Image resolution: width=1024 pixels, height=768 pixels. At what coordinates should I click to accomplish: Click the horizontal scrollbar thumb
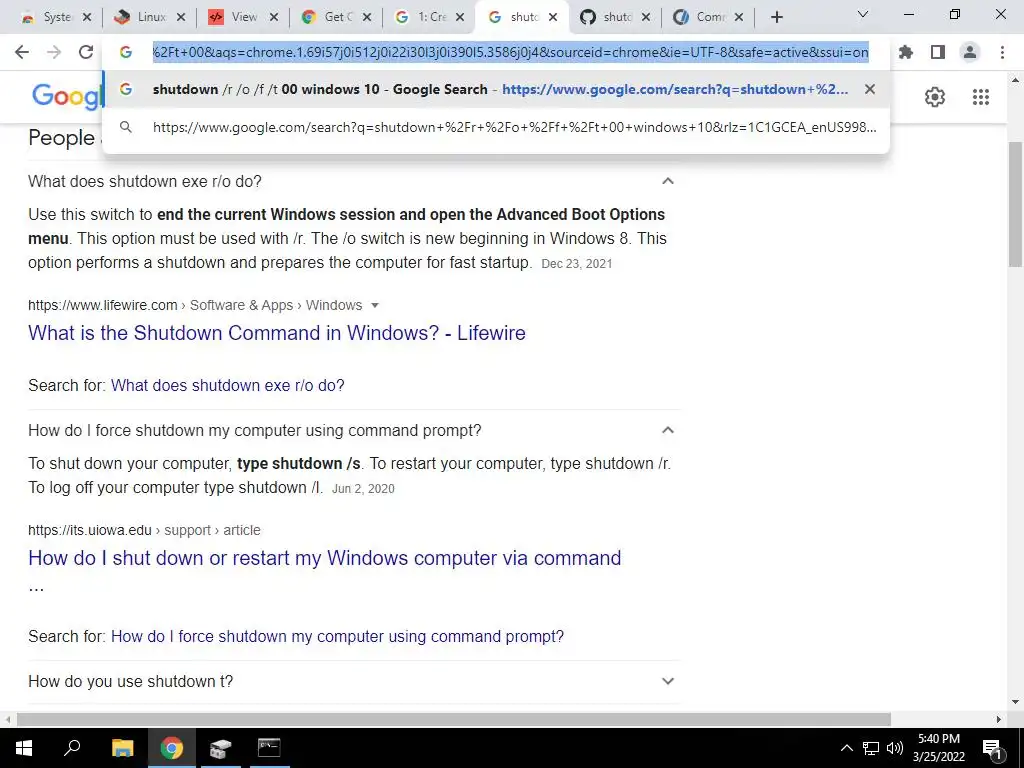coord(454,720)
